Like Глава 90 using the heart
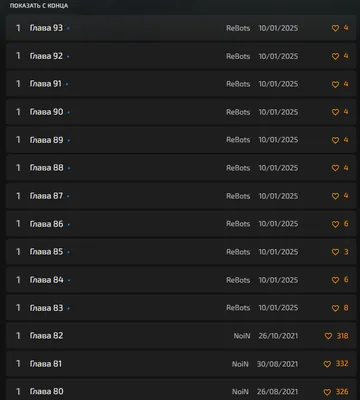Image resolution: width=360 pixels, height=400 pixels. 335,112
